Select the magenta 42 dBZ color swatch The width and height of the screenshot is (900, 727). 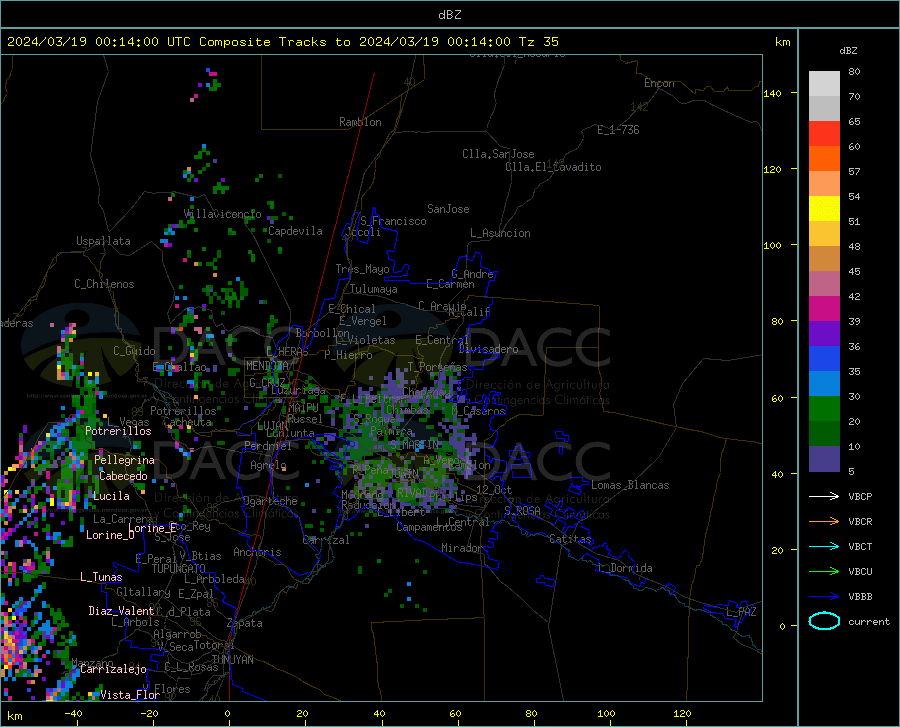point(824,309)
